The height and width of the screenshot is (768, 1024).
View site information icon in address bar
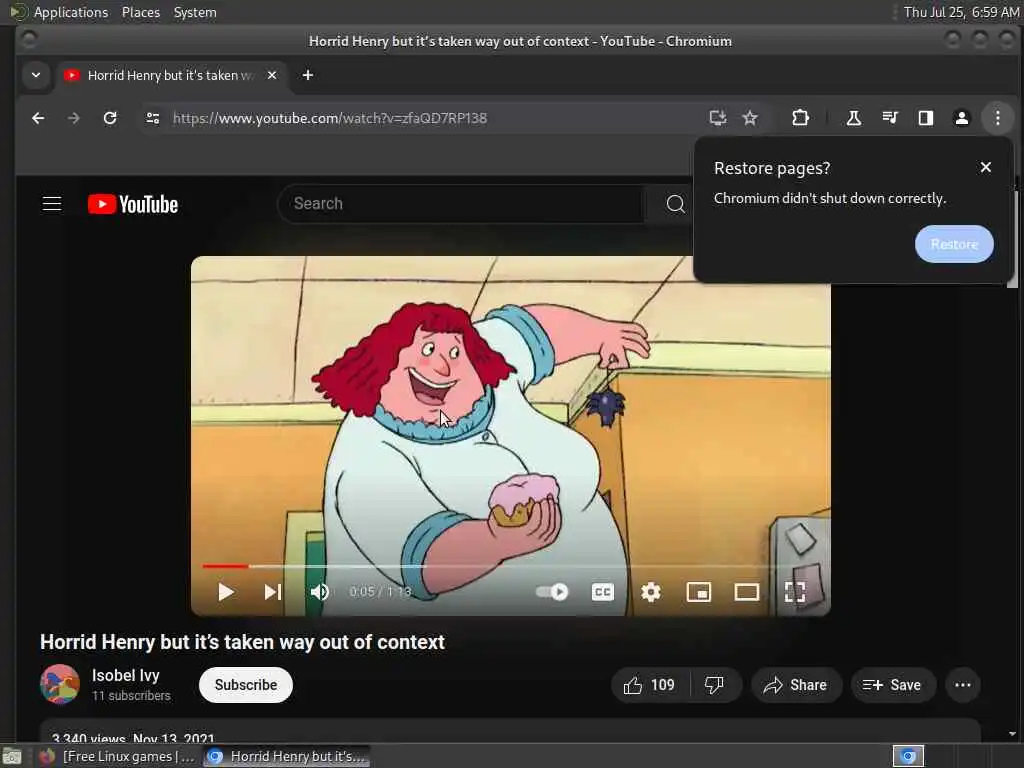(153, 118)
